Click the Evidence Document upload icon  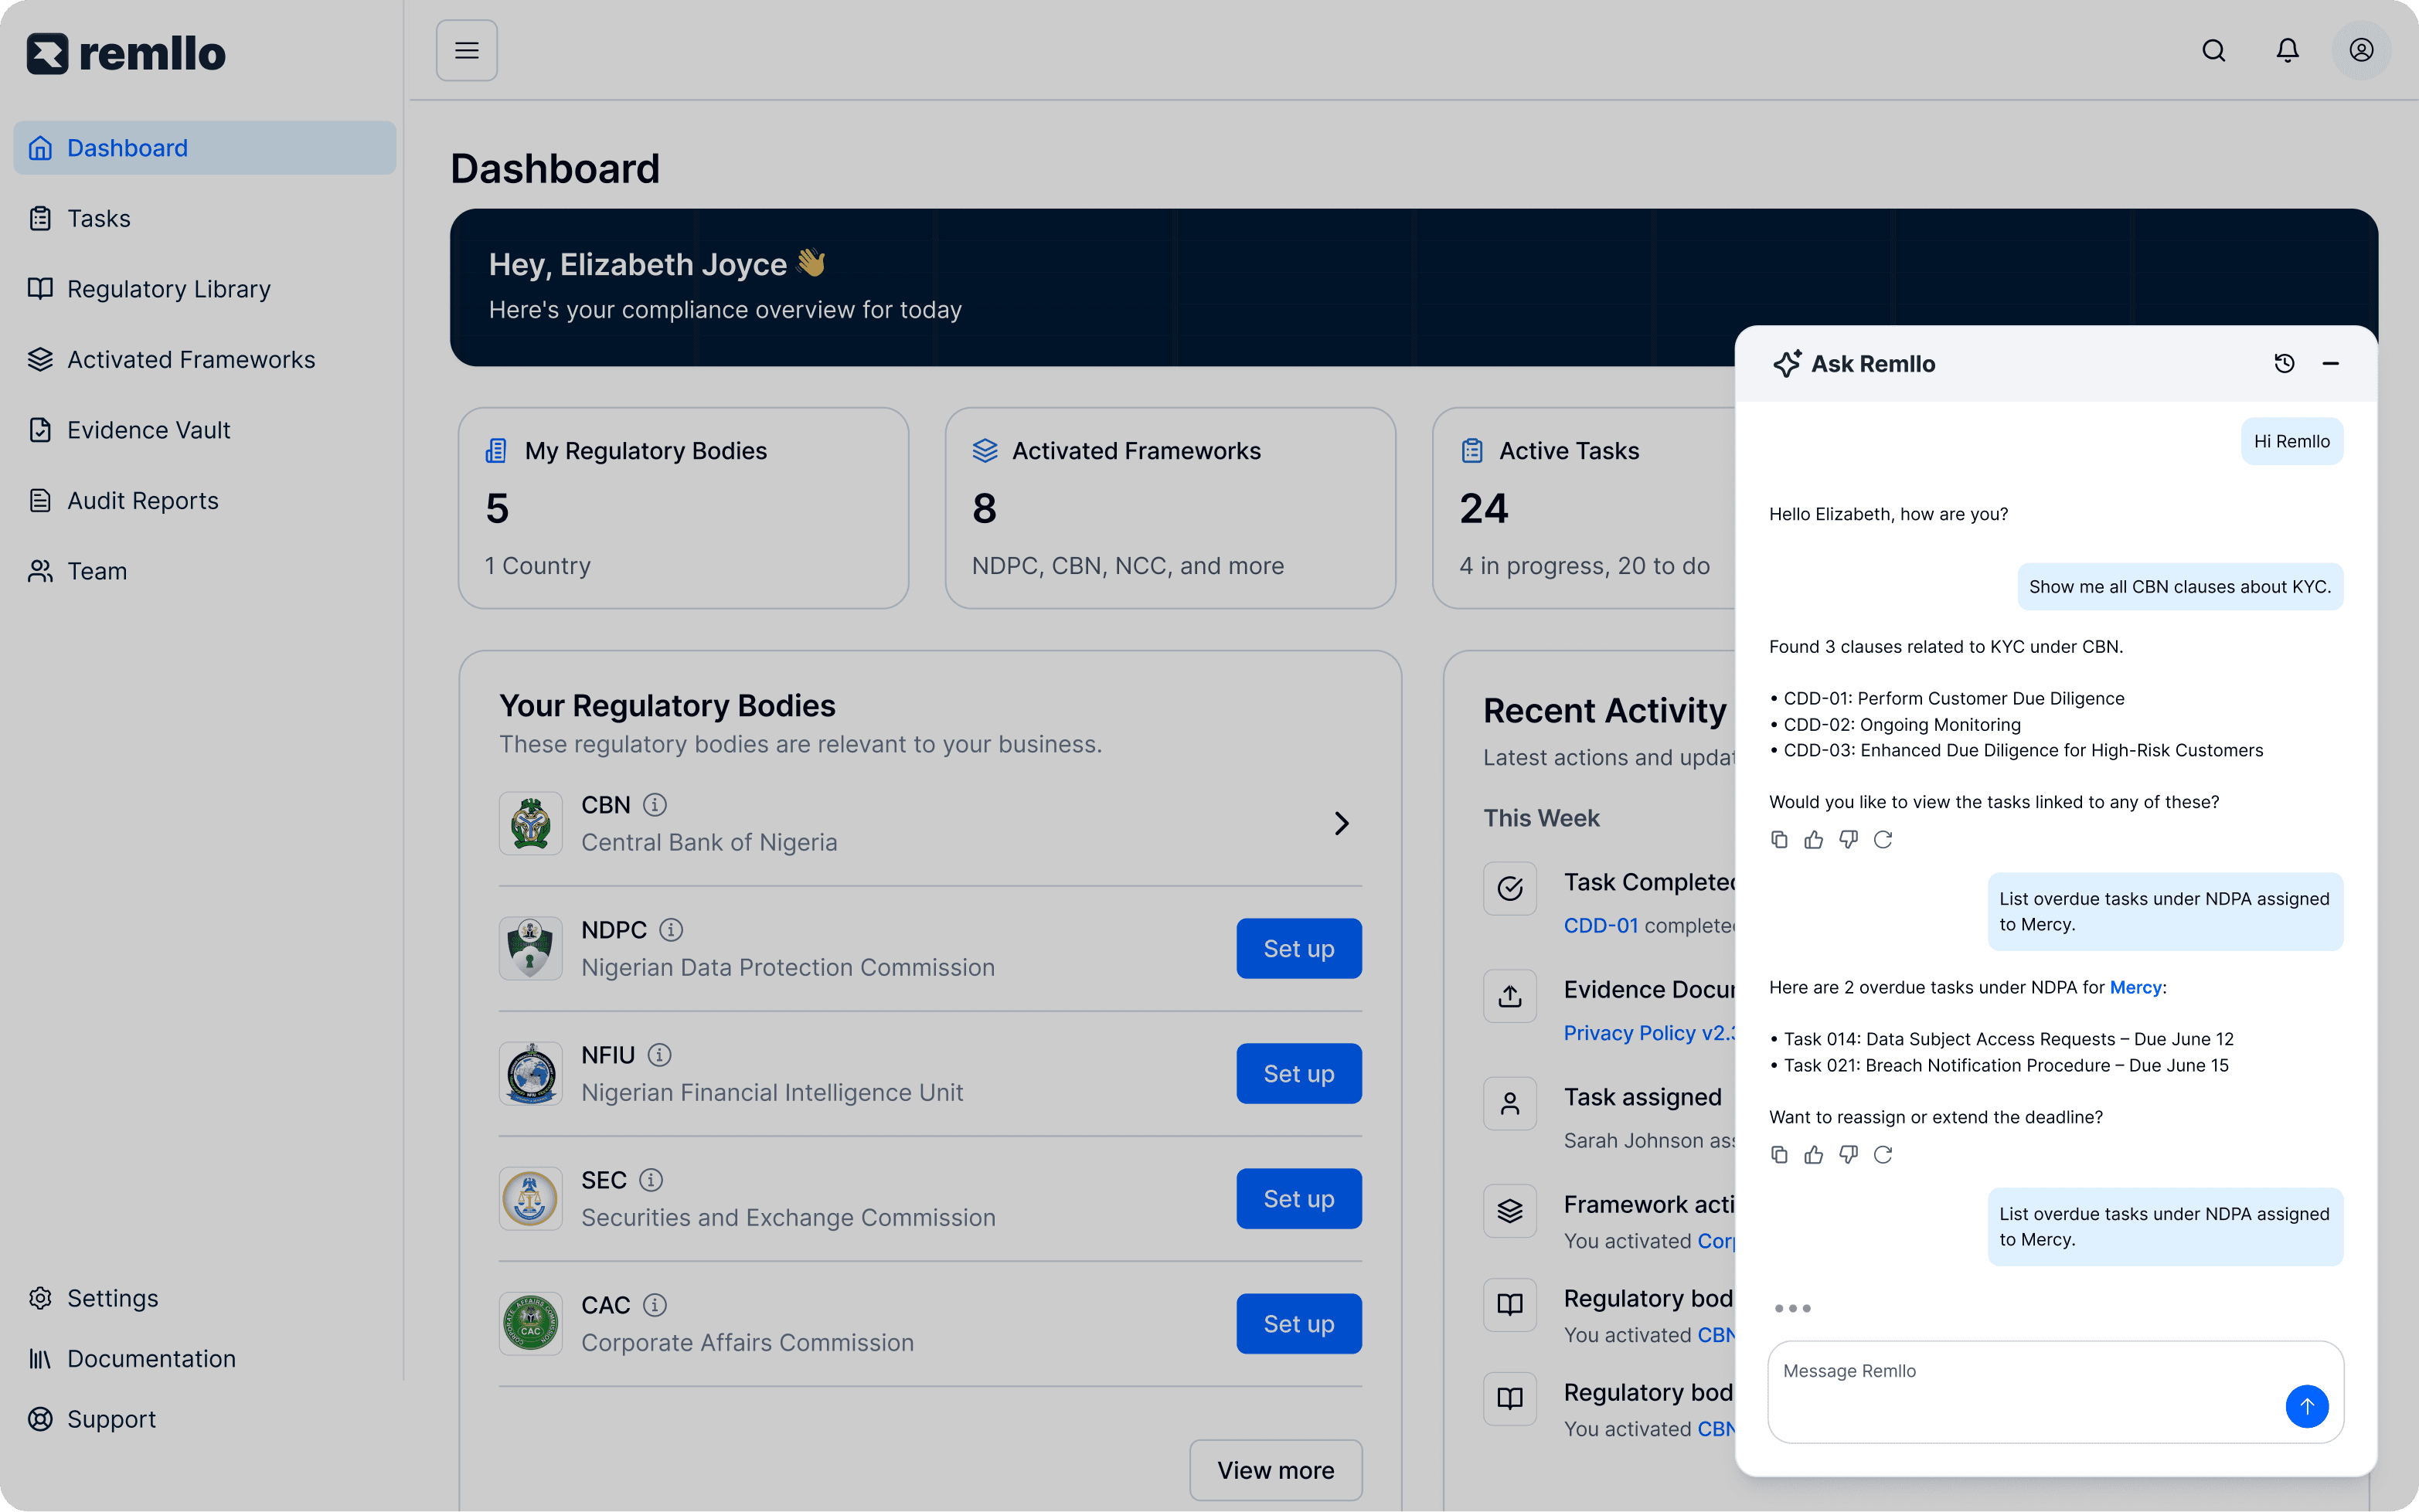pos(1509,995)
